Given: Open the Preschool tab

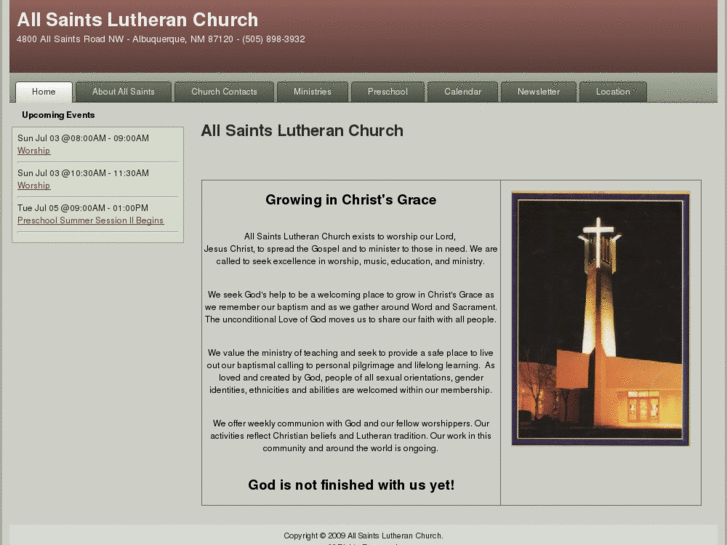Looking at the screenshot, I should pyautogui.click(x=388, y=92).
